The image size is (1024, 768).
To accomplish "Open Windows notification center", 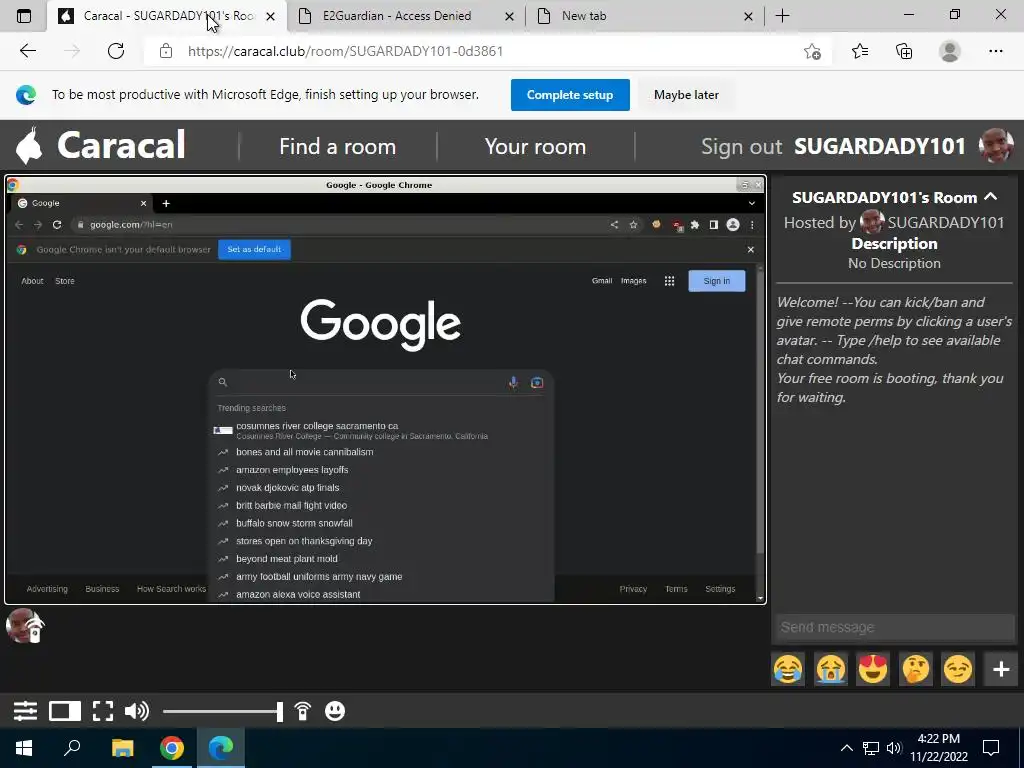I will [991, 748].
